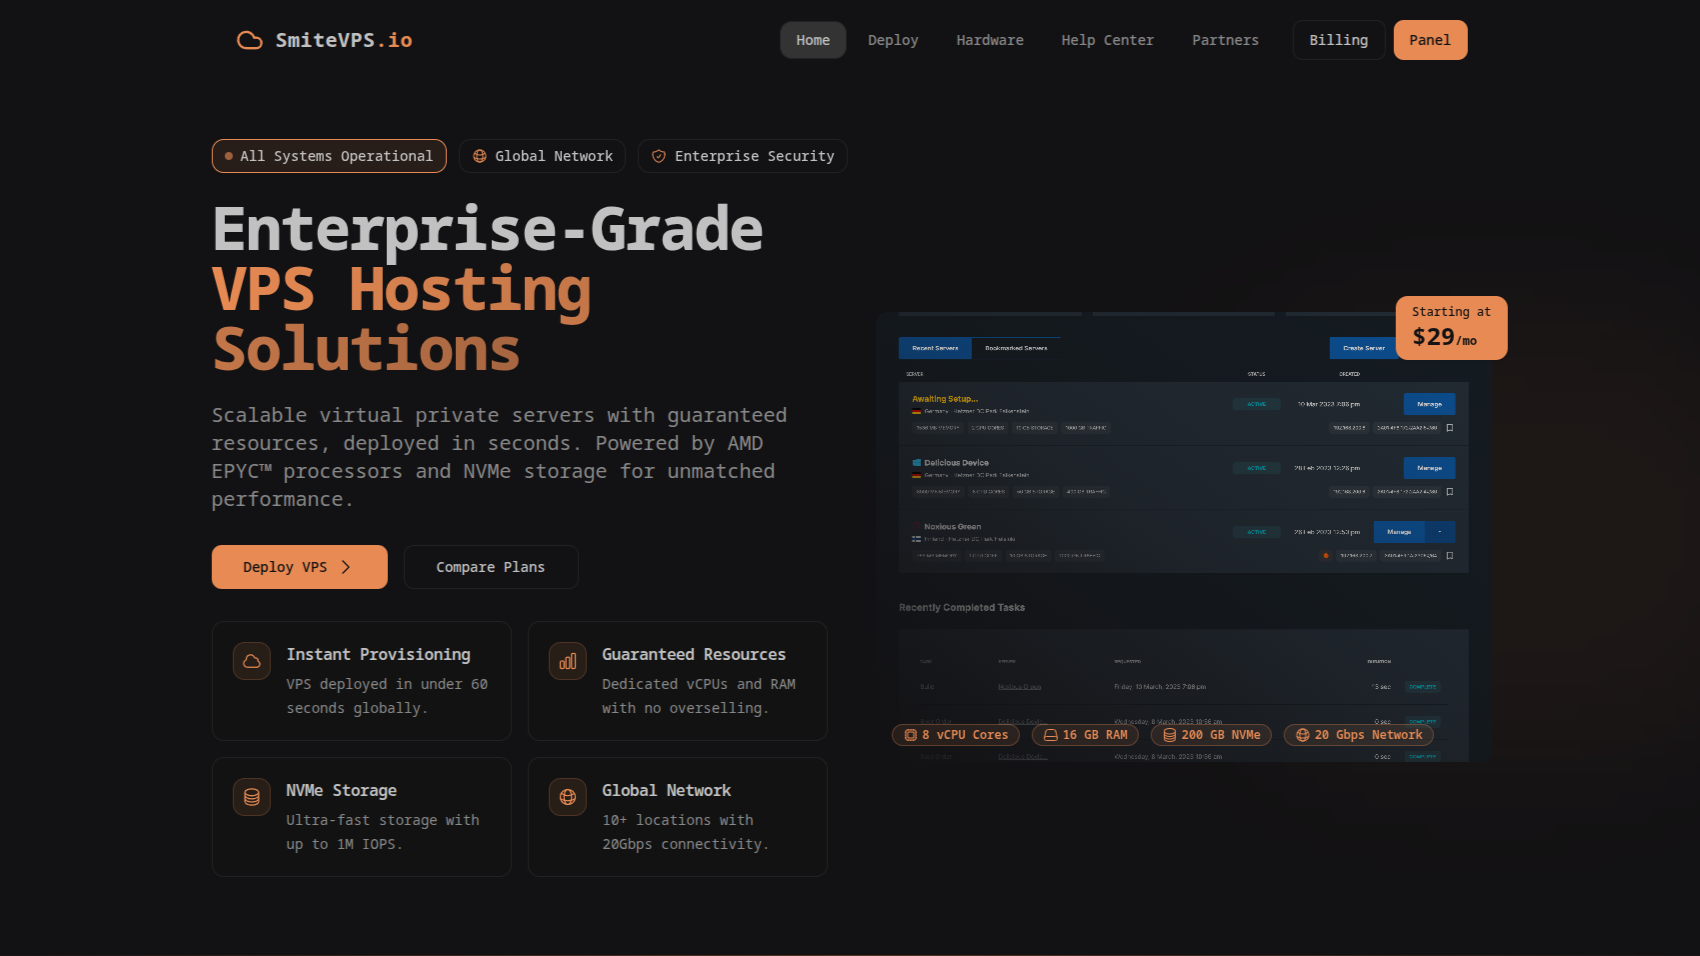The width and height of the screenshot is (1700, 956).
Task: Toggle bookmark for Noxious Green server
Action: point(1450,556)
